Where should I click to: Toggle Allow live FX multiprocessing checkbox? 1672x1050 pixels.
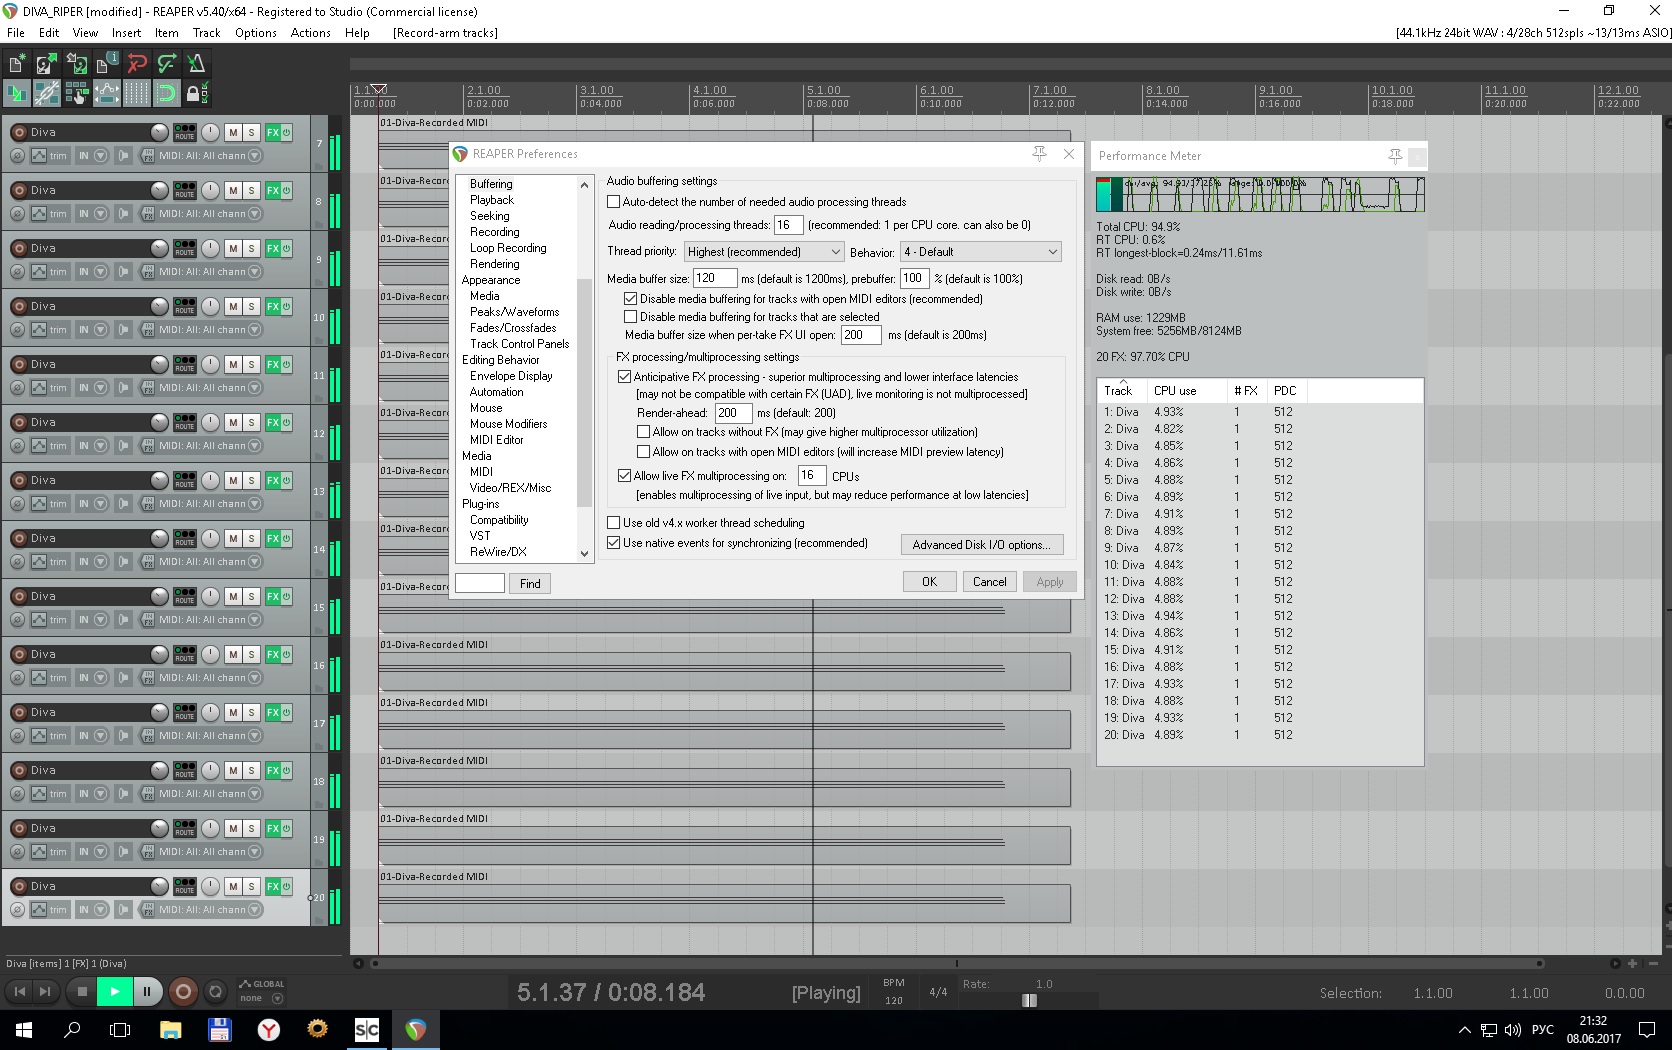point(625,476)
